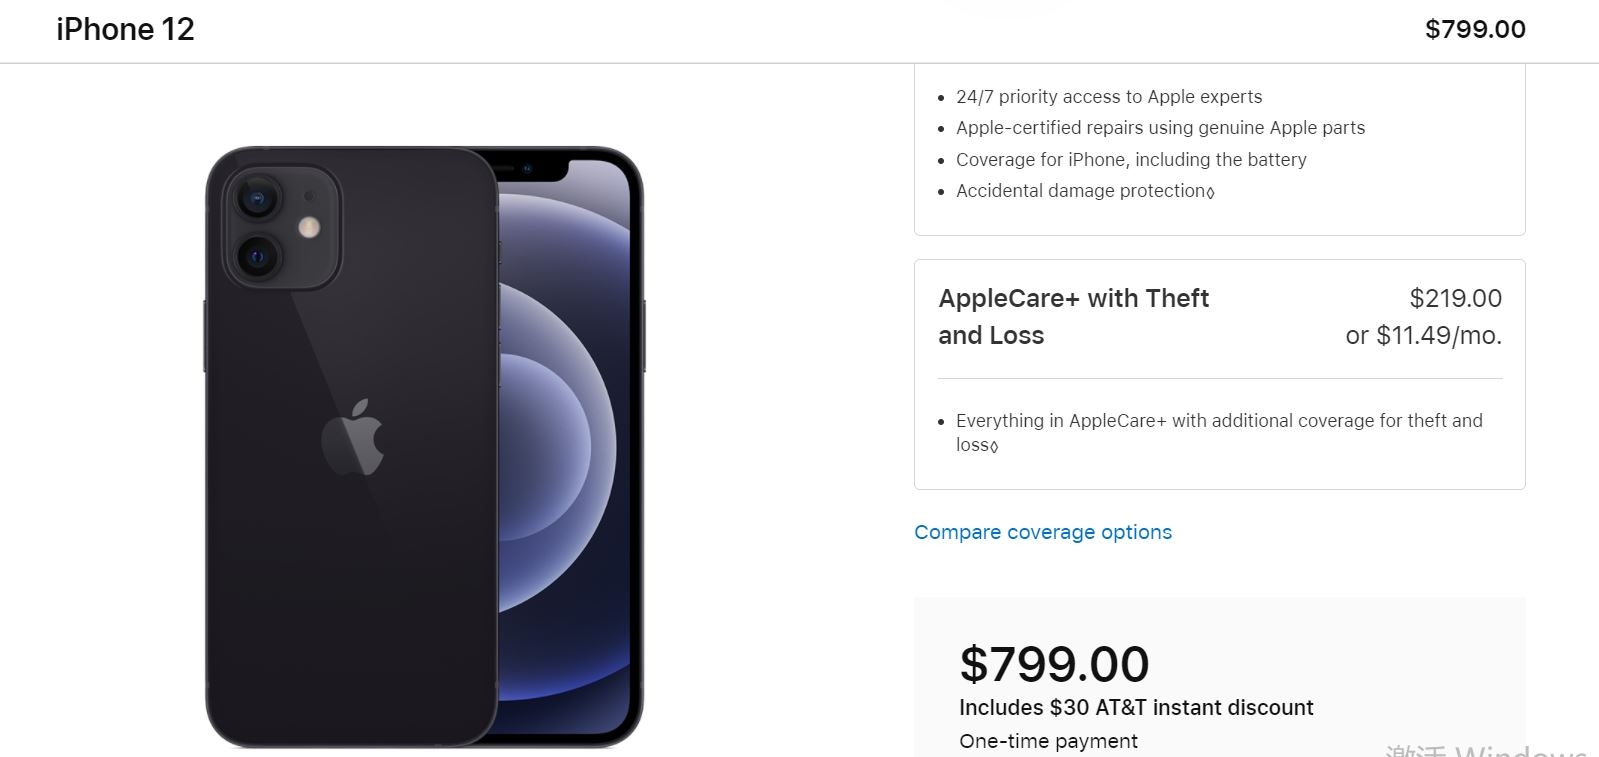Click the camera flash on the iPhone
1599x757 pixels.
click(x=310, y=228)
